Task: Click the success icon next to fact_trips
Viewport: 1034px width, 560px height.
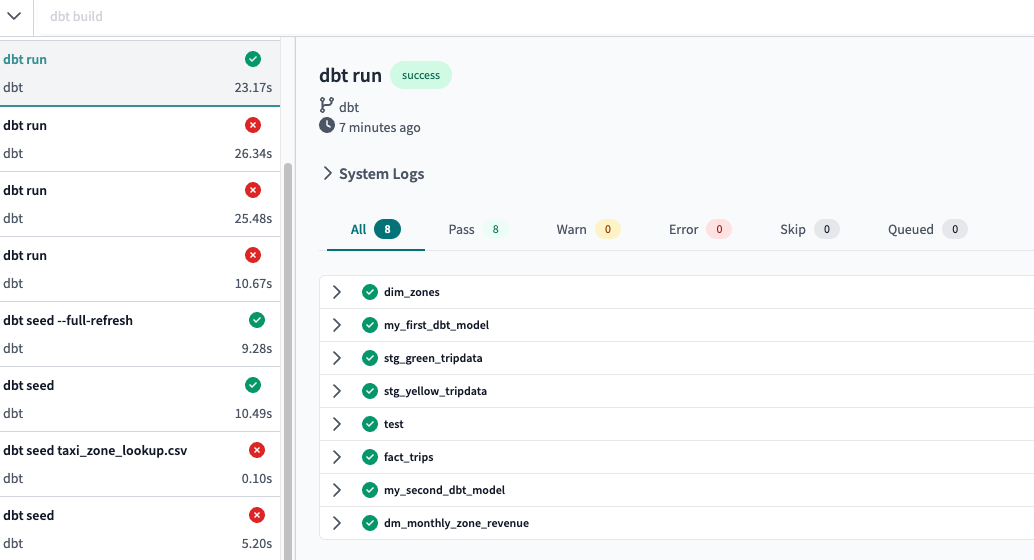Action: 369,457
